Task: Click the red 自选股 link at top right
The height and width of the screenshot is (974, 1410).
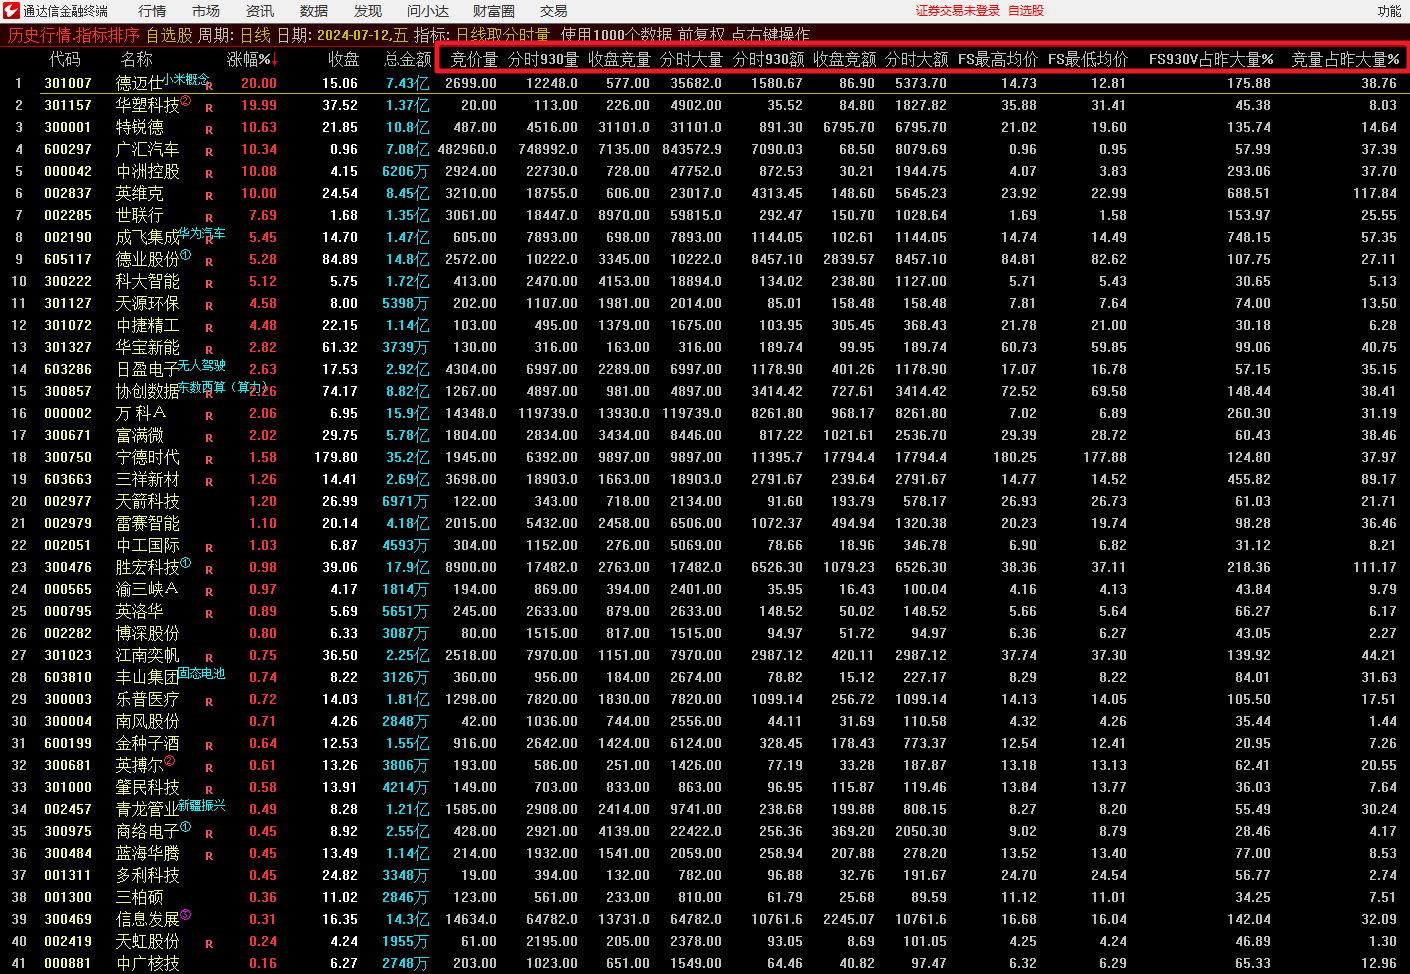Action: [1025, 11]
